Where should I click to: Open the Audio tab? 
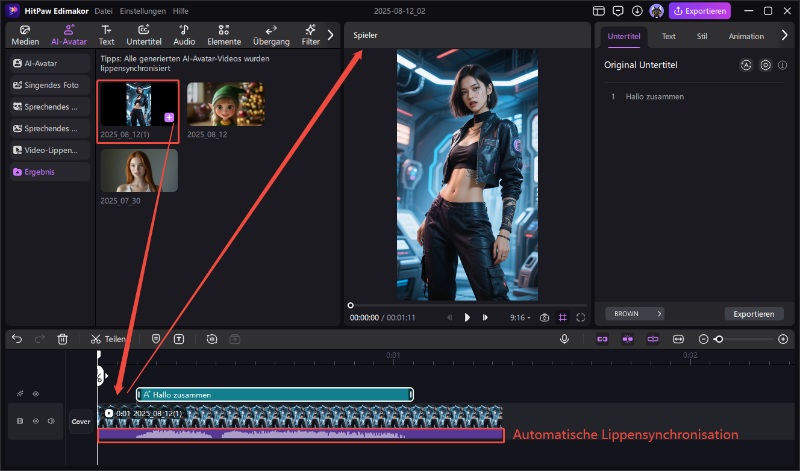point(184,35)
